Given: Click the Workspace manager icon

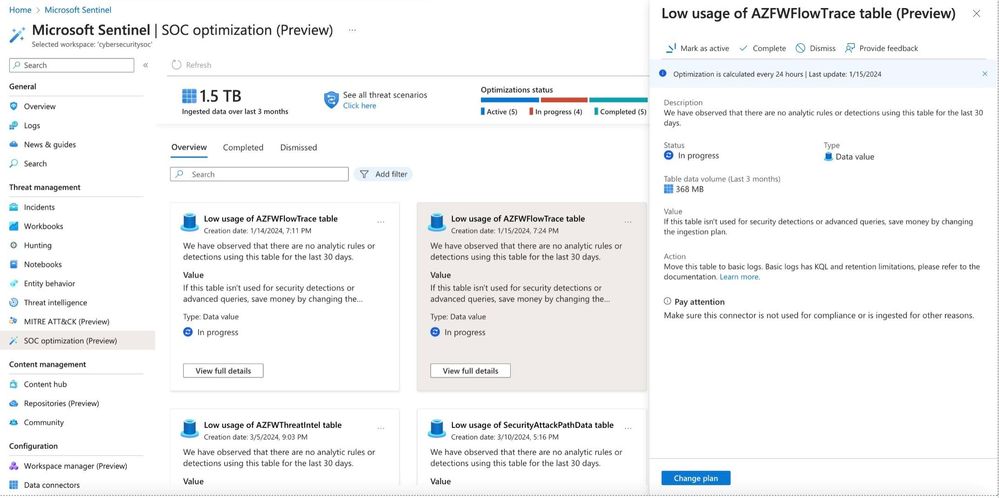Looking at the screenshot, I should click(x=13, y=466).
